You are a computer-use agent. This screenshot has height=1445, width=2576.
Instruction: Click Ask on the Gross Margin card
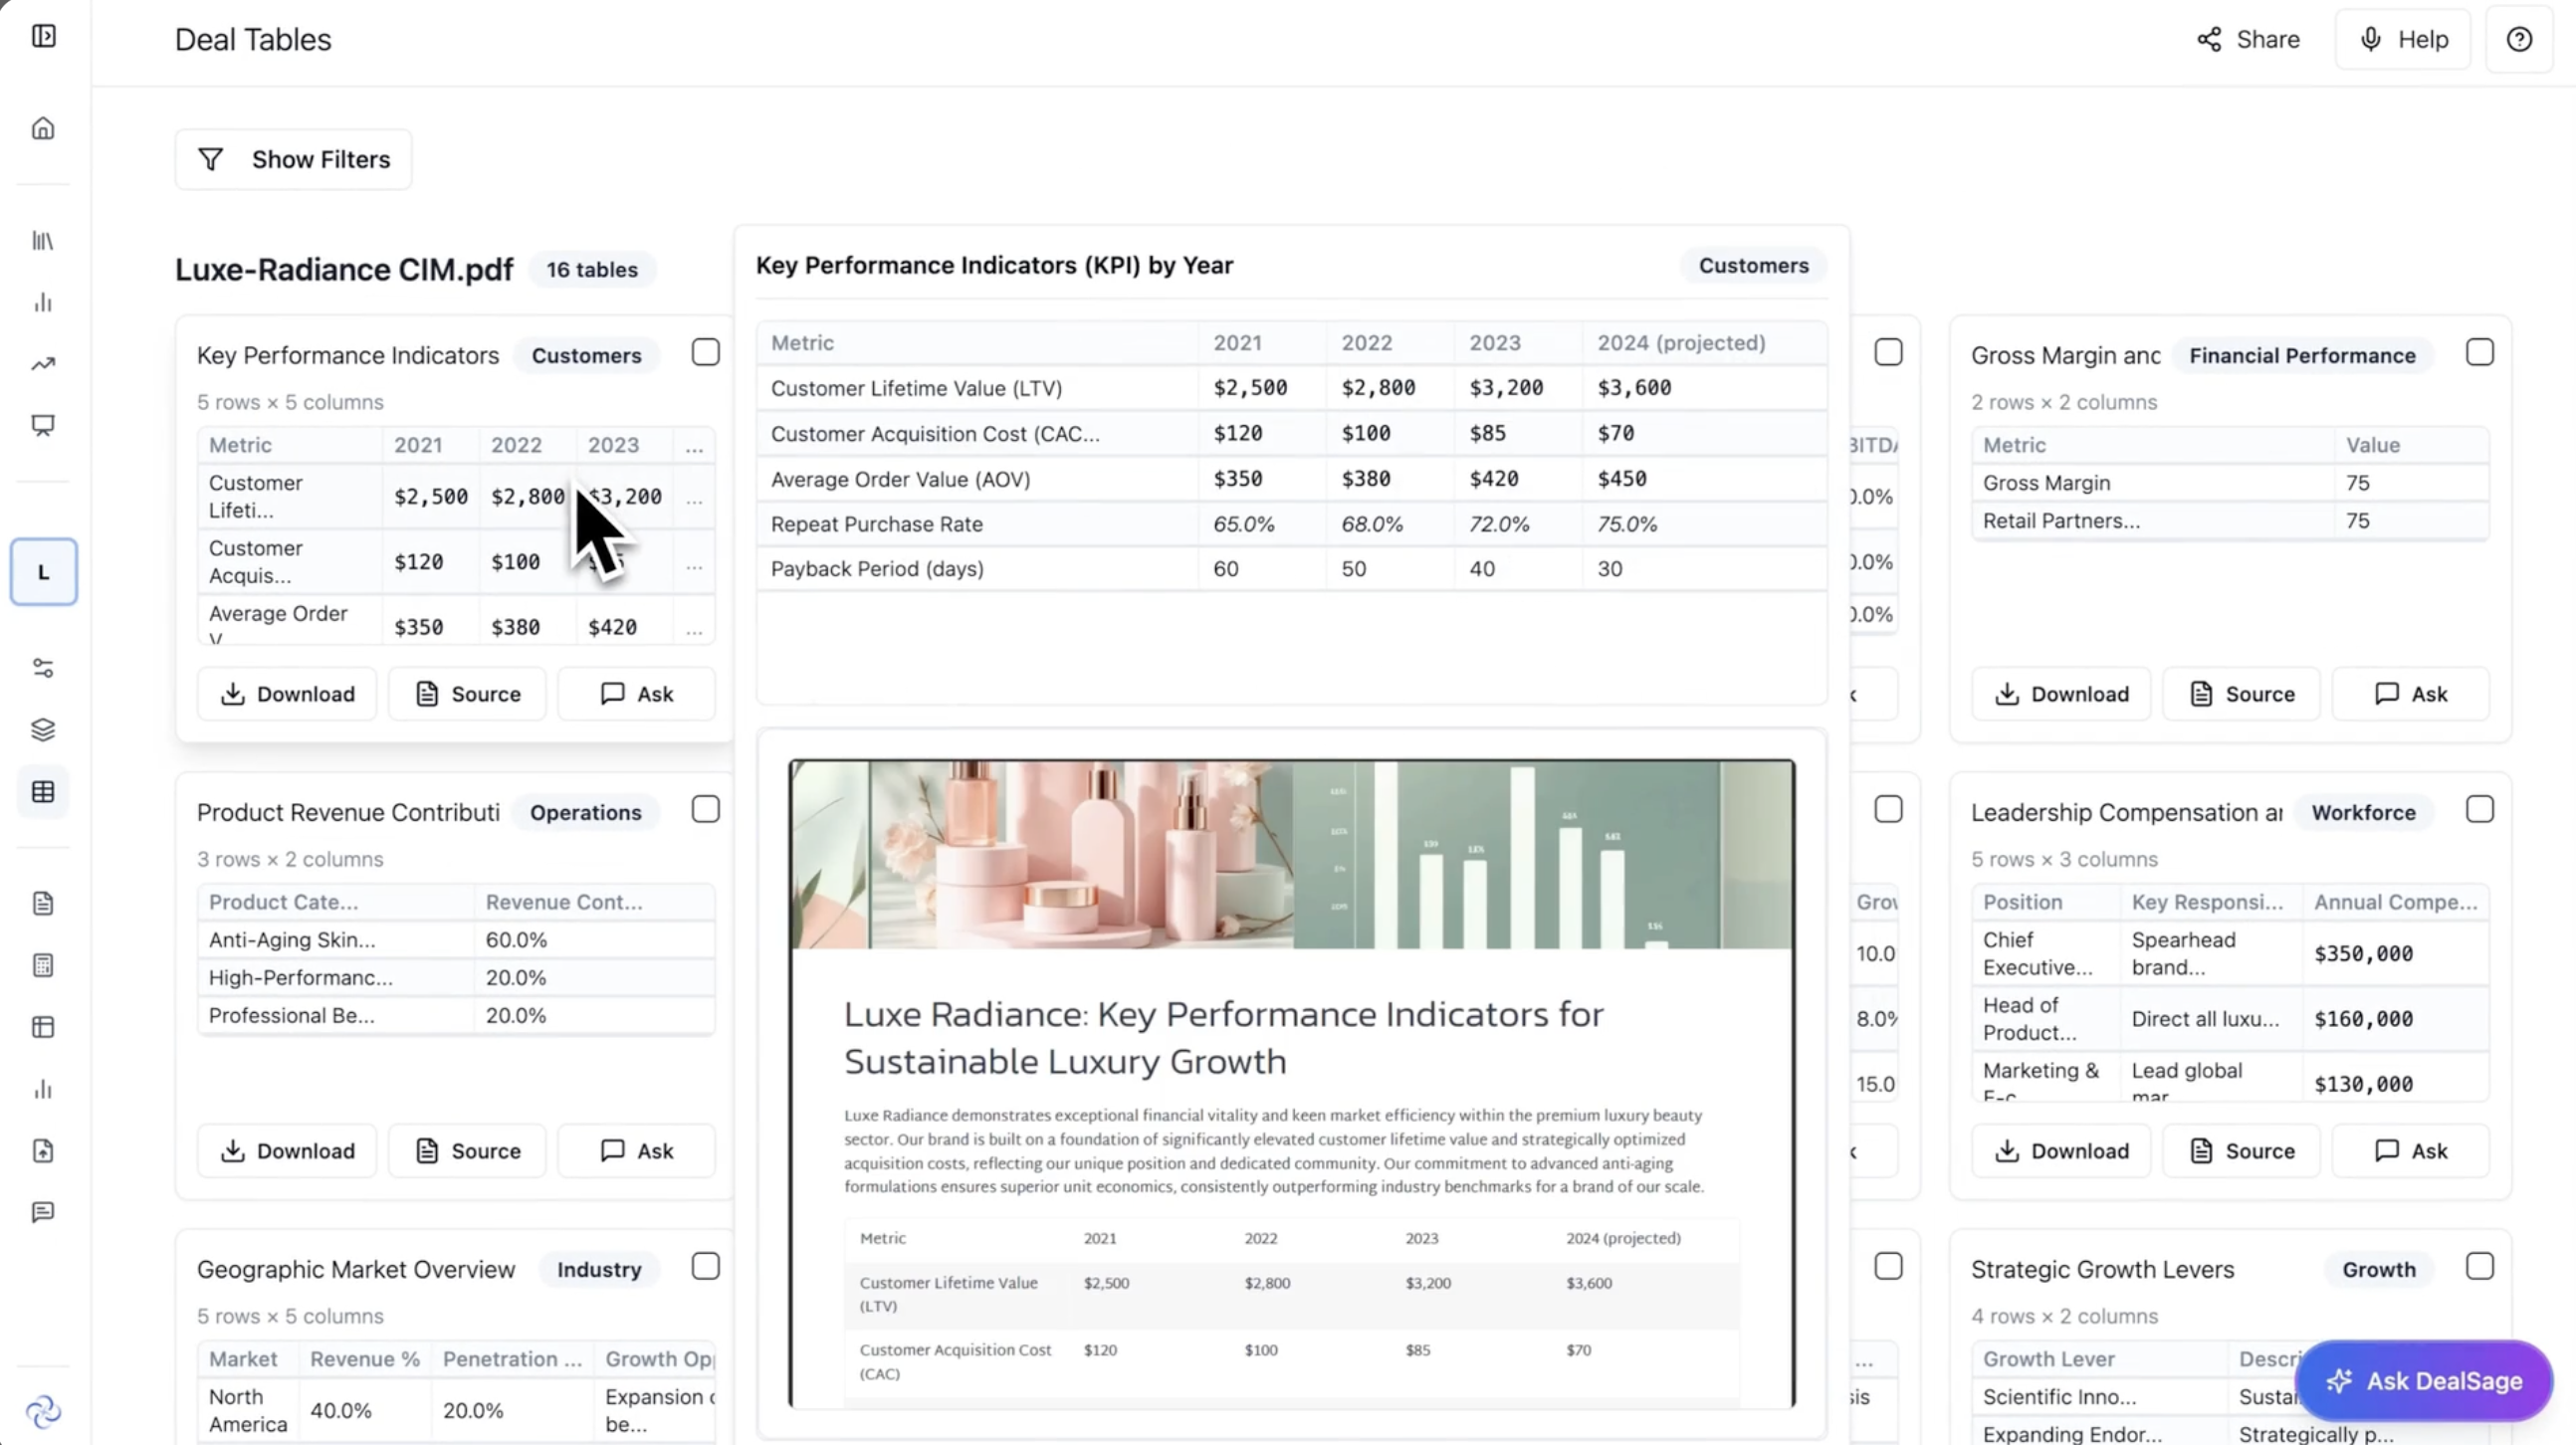[x=2410, y=694]
